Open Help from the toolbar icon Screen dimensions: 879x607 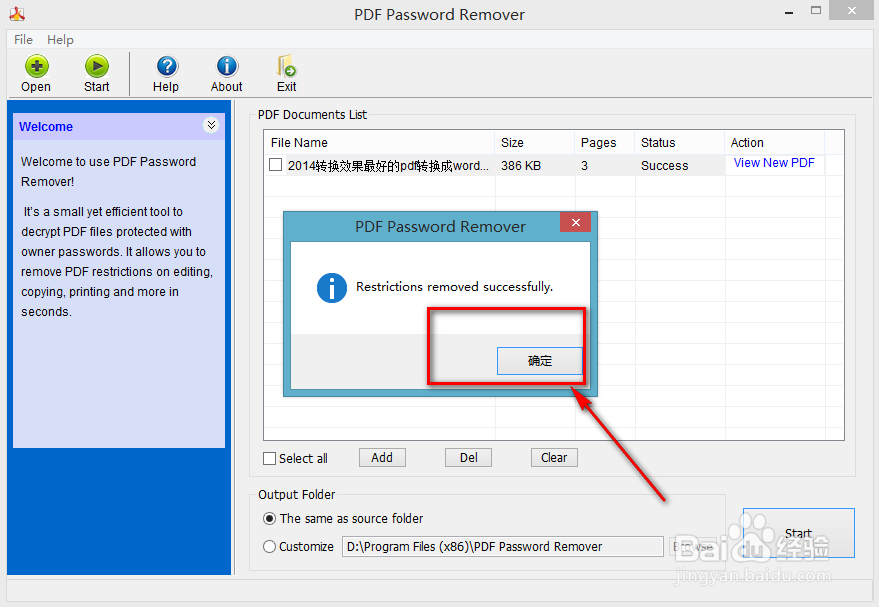point(166,73)
